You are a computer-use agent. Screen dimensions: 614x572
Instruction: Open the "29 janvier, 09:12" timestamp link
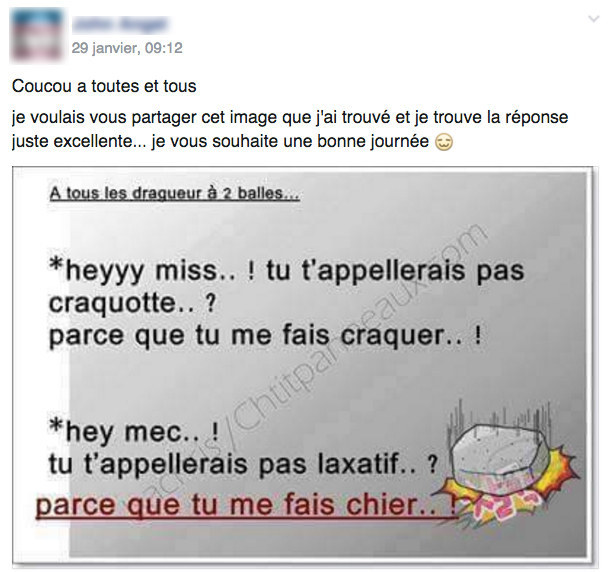(127, 48)
